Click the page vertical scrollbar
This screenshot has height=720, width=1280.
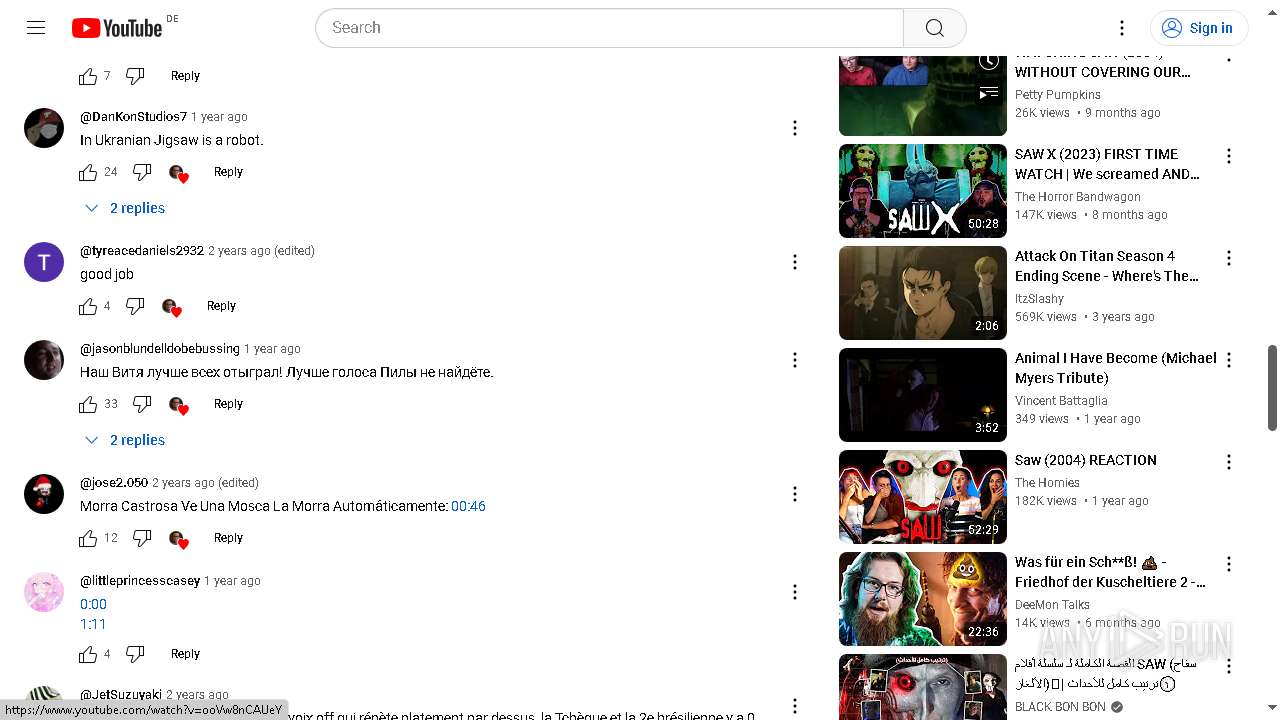pyautogui.click(x=1272, y=388)
